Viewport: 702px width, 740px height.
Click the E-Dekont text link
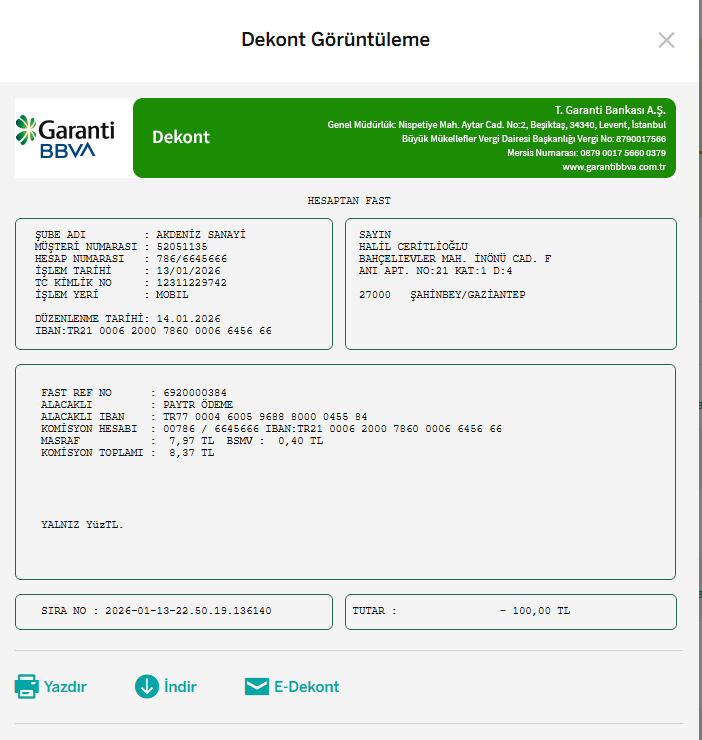307,687
